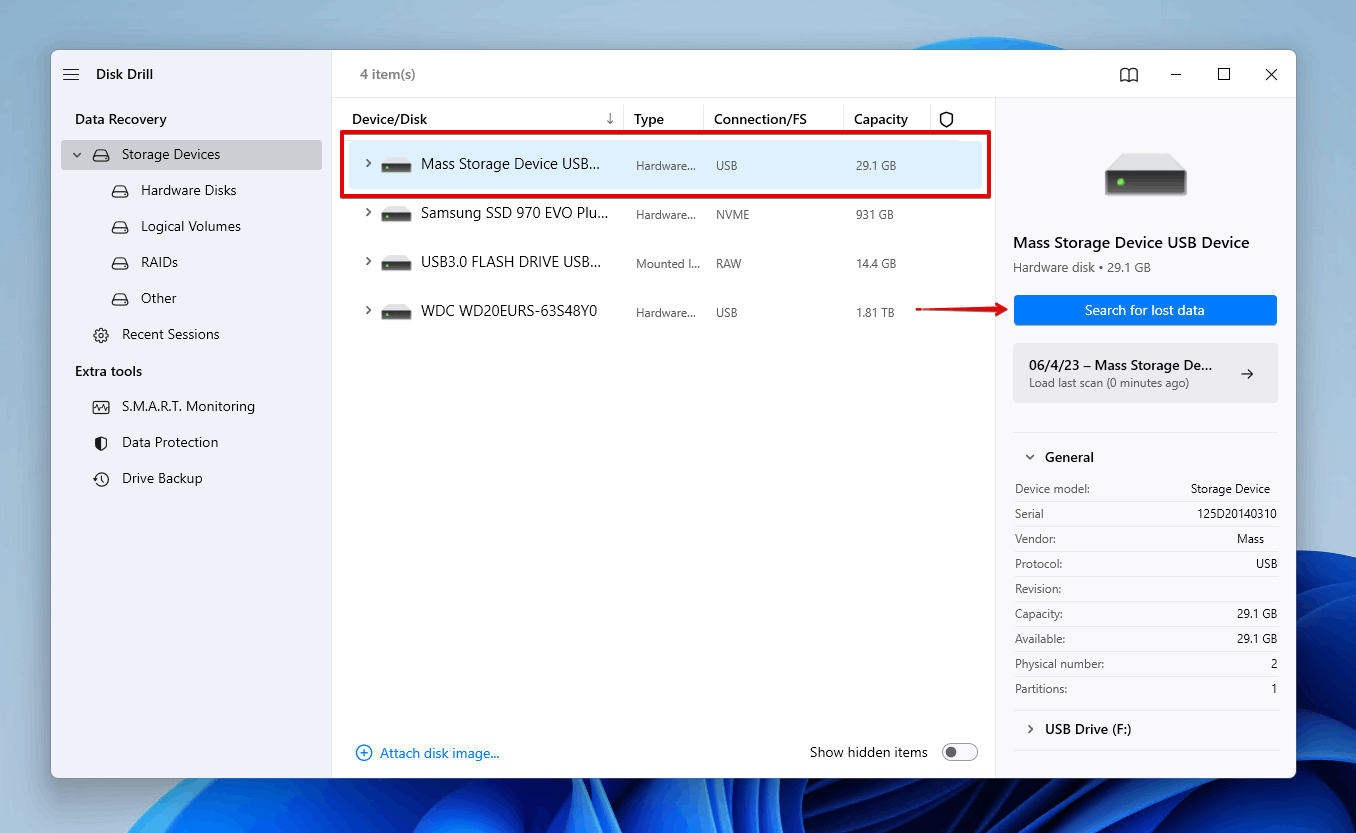This screenshot has height=833, width=1356.
Task: Collapse the Storage Devices tree node
Action: click(77, 155)
